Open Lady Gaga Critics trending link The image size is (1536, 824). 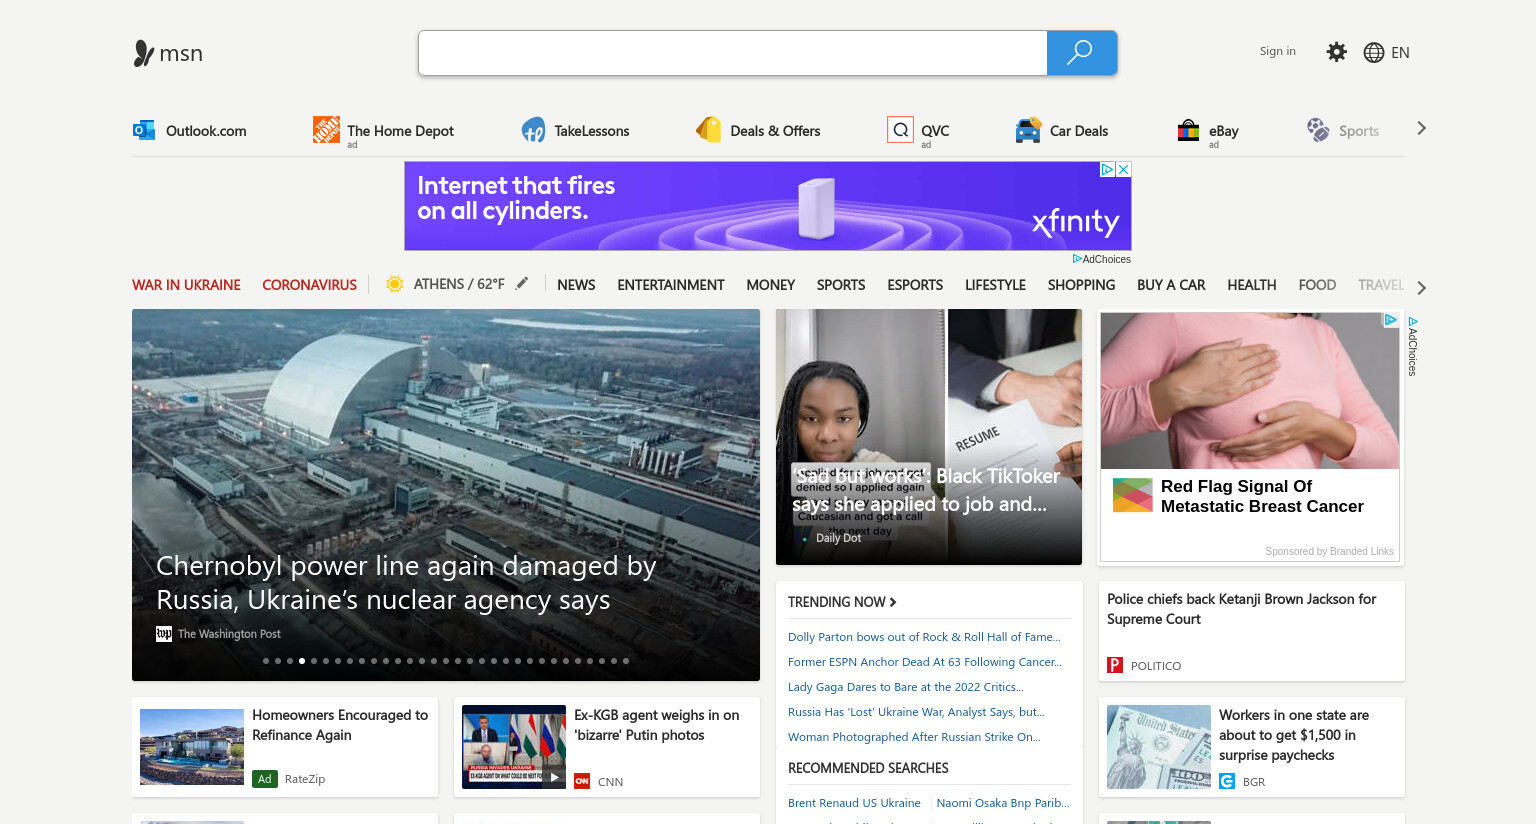click(x=906, y=687)
